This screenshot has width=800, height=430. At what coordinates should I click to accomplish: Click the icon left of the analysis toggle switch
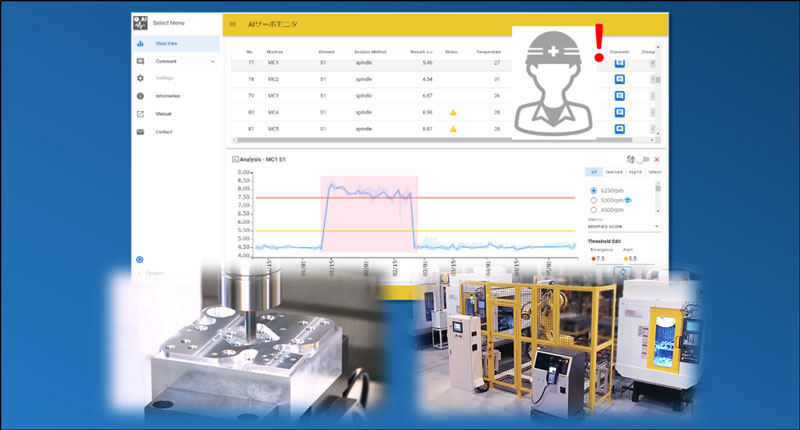tap(631, 159)
